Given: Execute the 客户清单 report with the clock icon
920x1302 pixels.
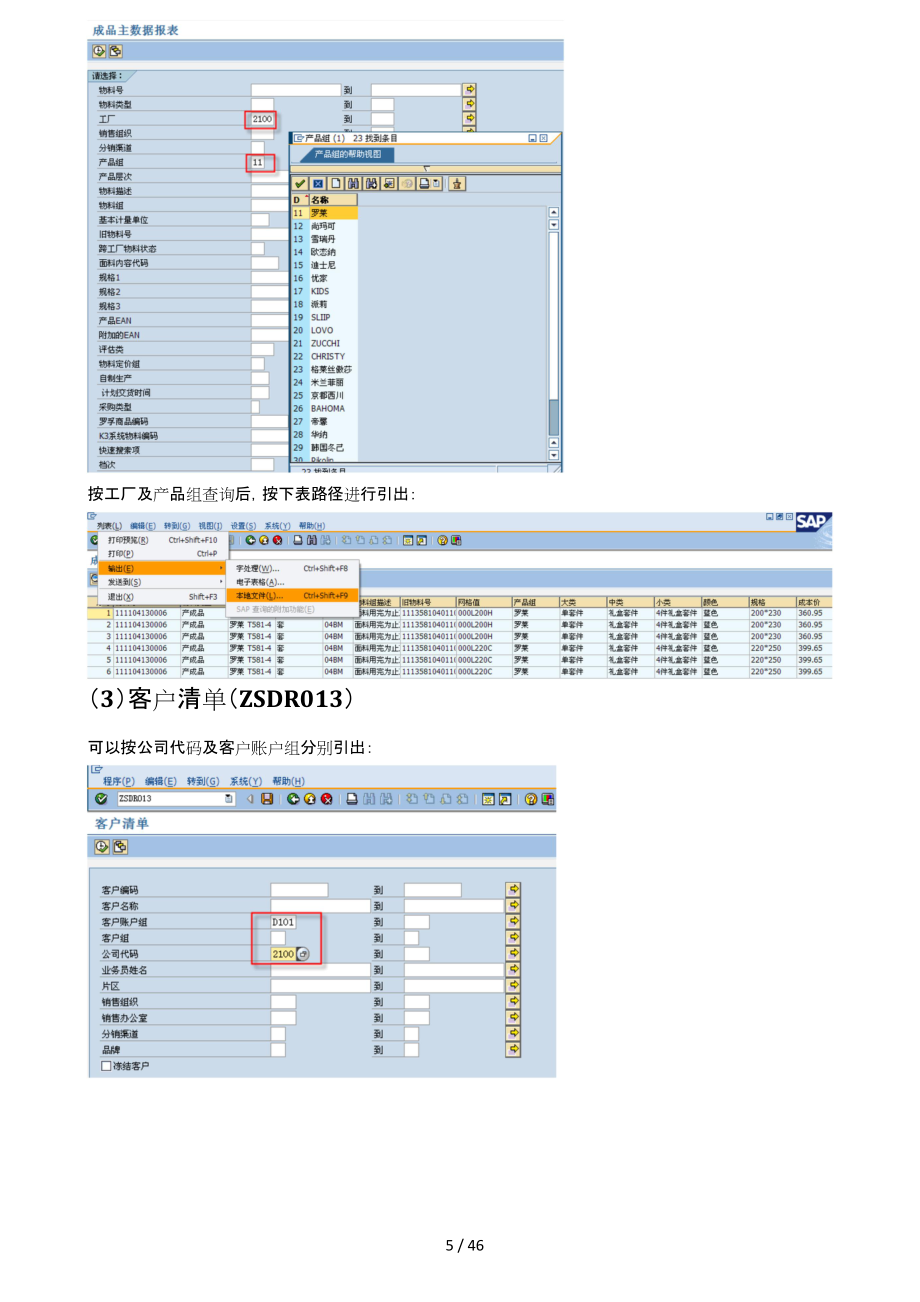Looking at the screenshot, I should tap(103, 846).
